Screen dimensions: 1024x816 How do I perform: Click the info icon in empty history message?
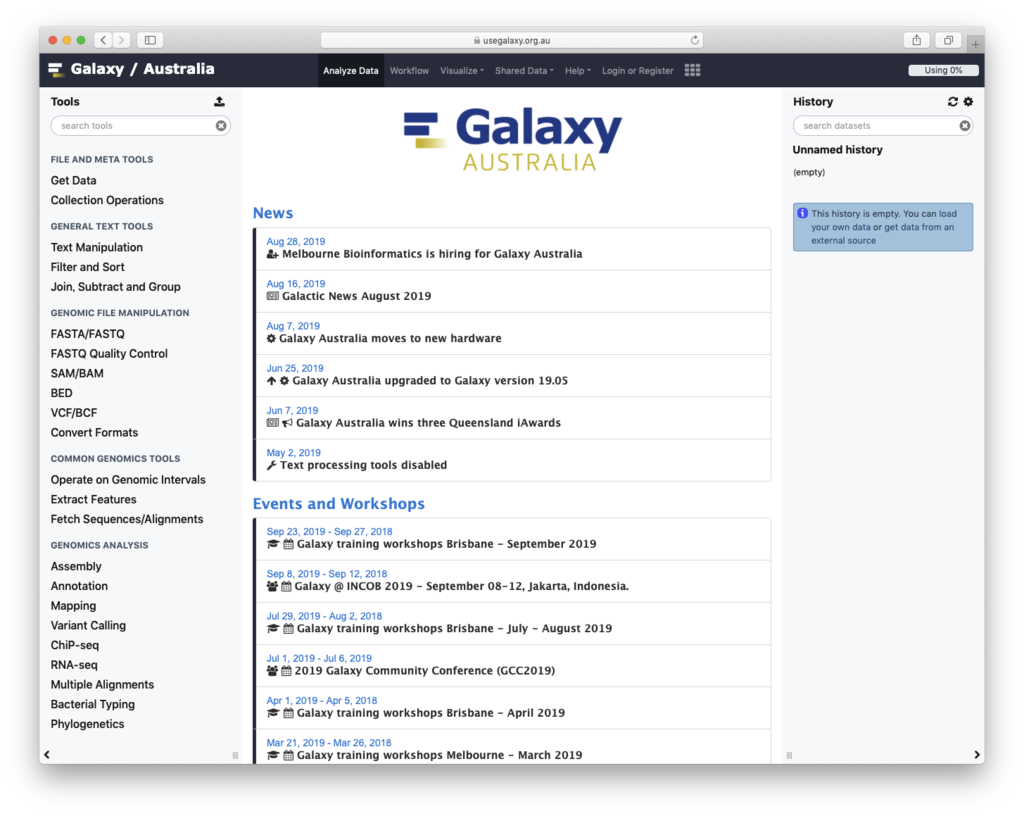pos(803,213)
